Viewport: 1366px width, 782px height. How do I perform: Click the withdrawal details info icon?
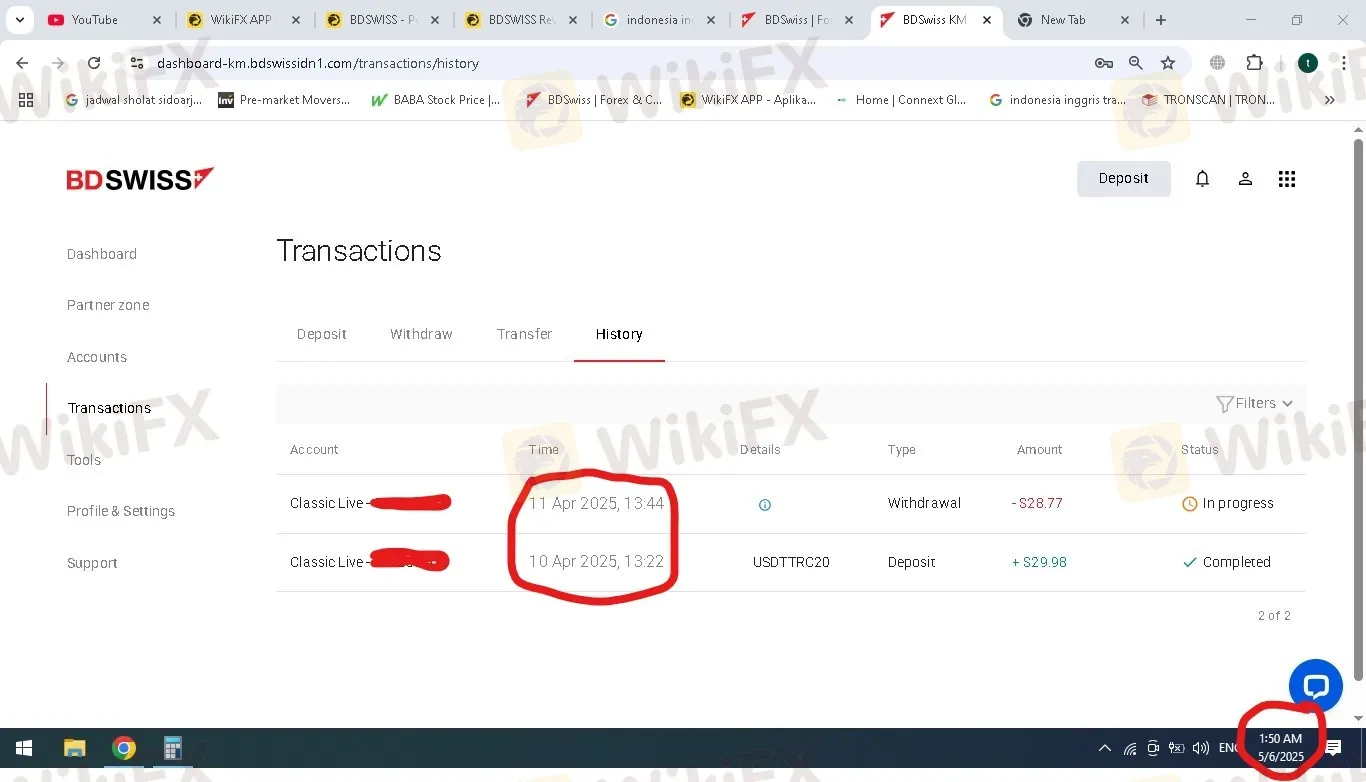[x=765, y=505]
